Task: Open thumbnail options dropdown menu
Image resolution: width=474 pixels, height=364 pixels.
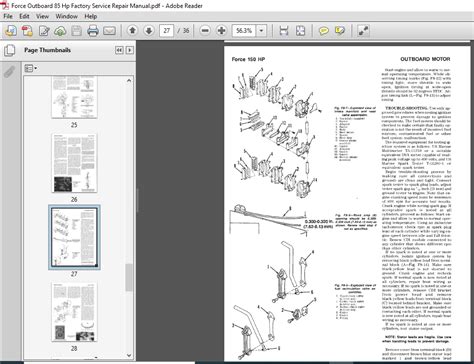Action: [x=31, y=68]
